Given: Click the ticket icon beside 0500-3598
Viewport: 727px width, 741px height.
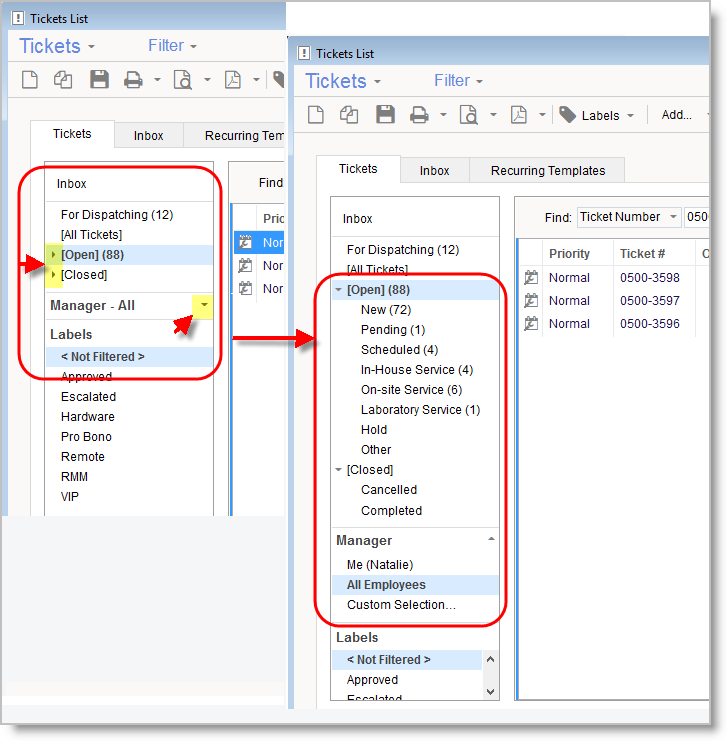Looking at the screenshot, I should click(530, 278).
